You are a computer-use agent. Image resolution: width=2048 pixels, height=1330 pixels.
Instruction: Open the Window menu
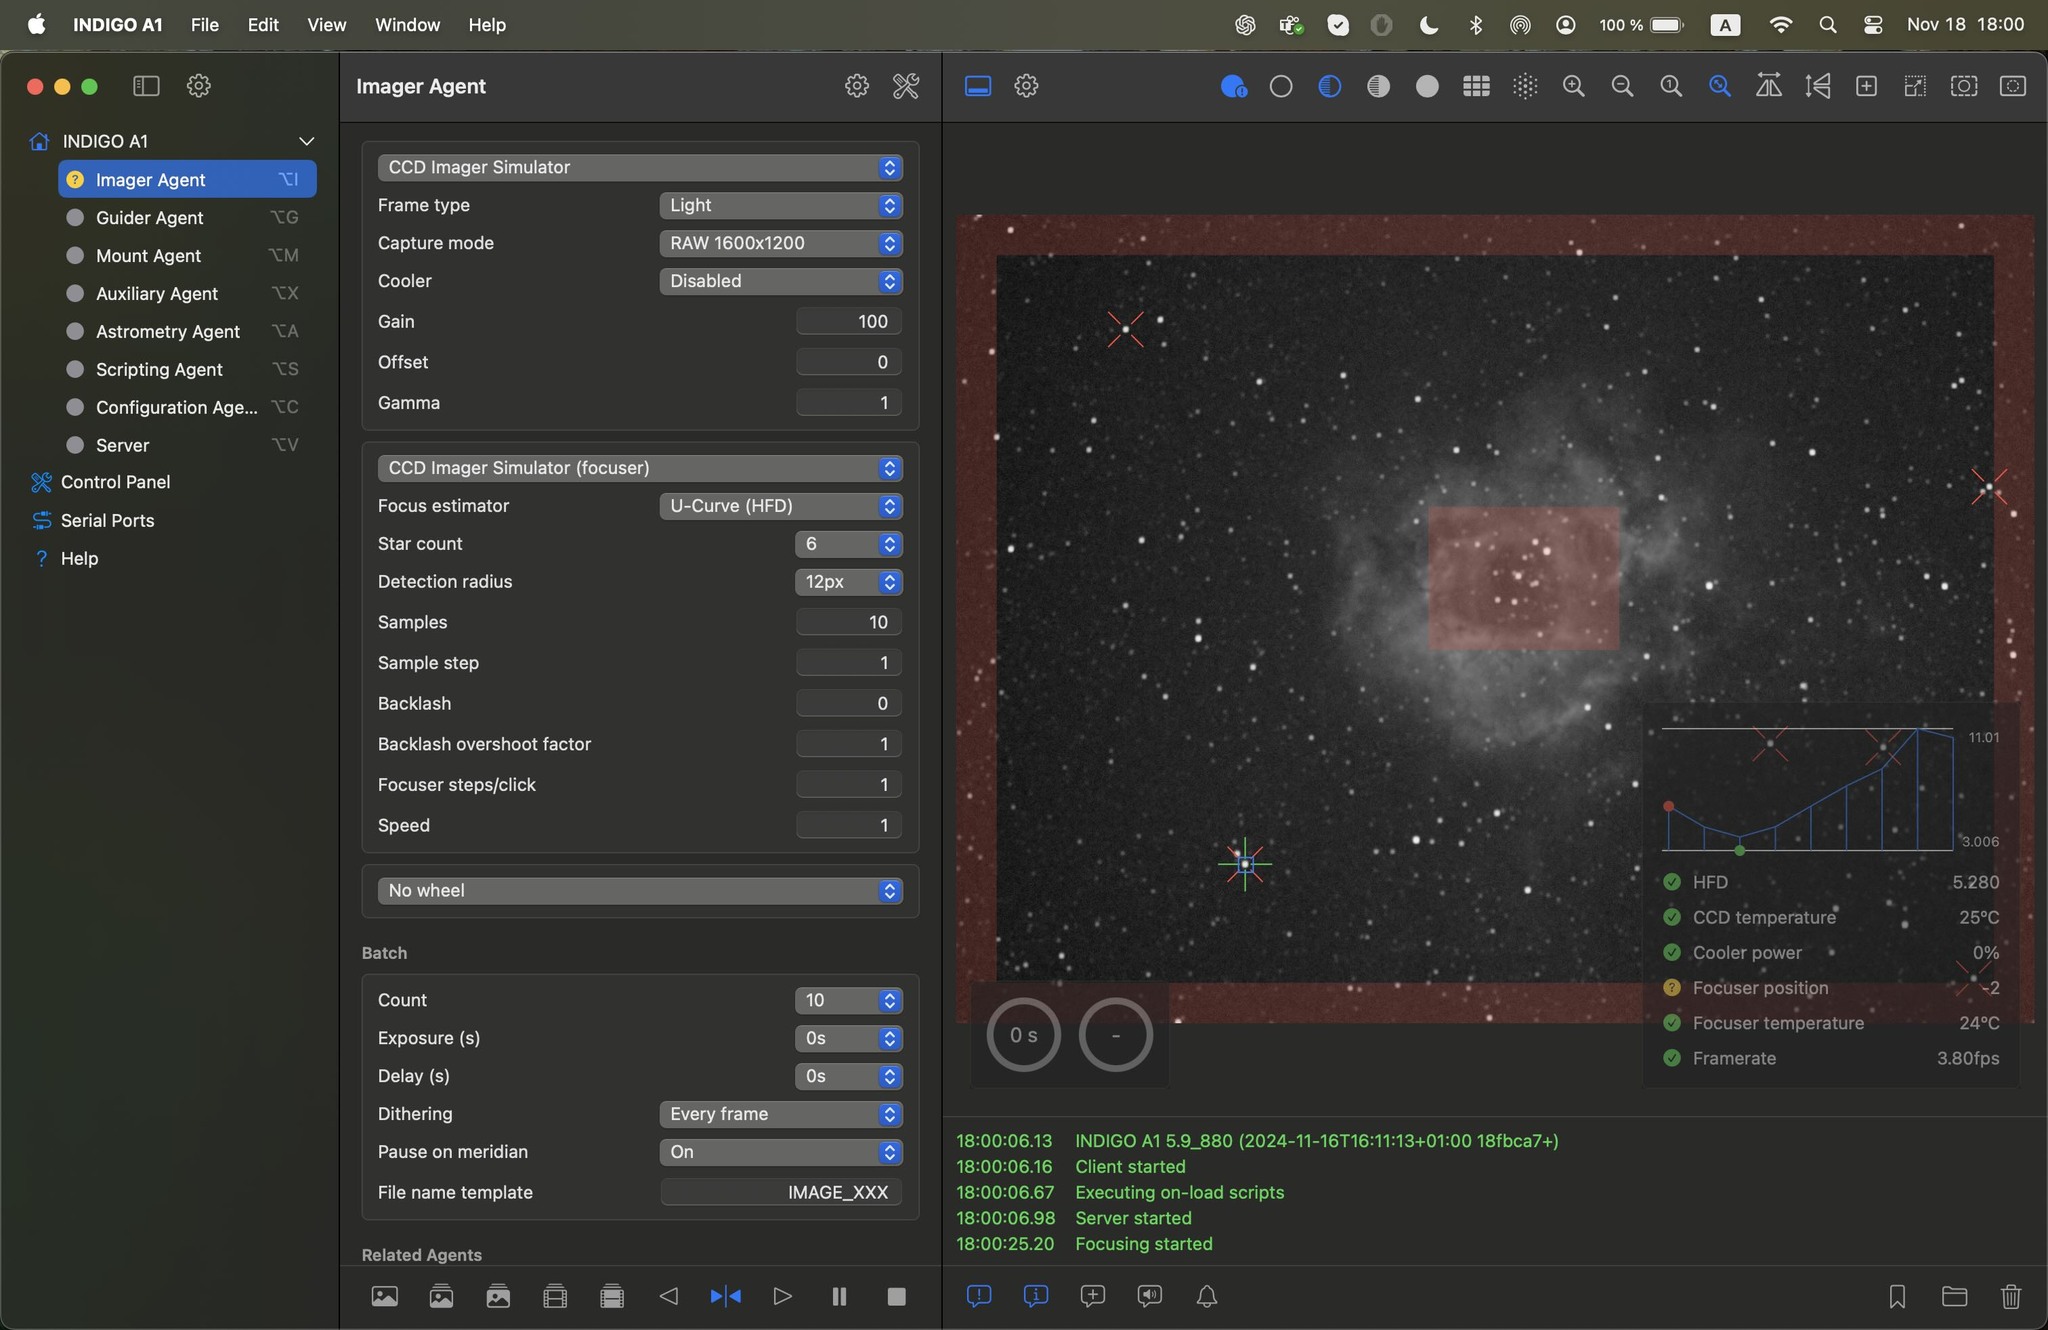coord(407,25)
